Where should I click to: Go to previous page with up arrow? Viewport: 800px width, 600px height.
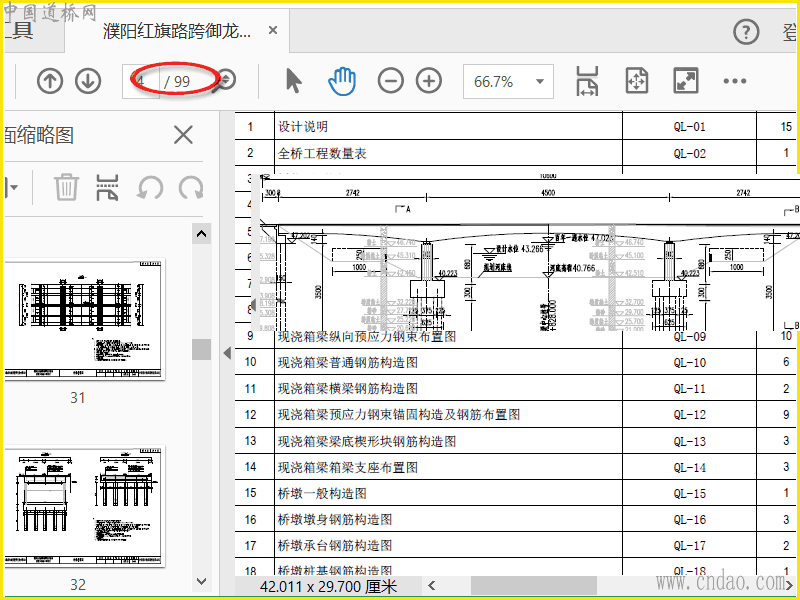point(50,81)
